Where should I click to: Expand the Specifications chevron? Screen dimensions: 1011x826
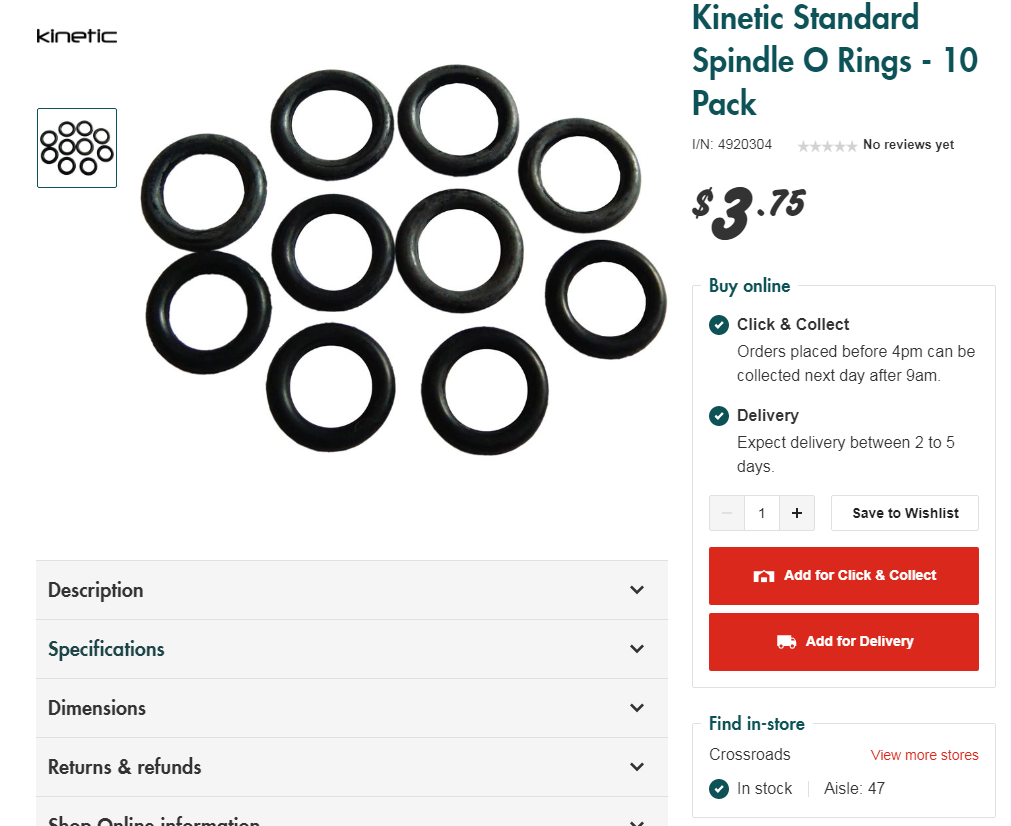[637, 649]
